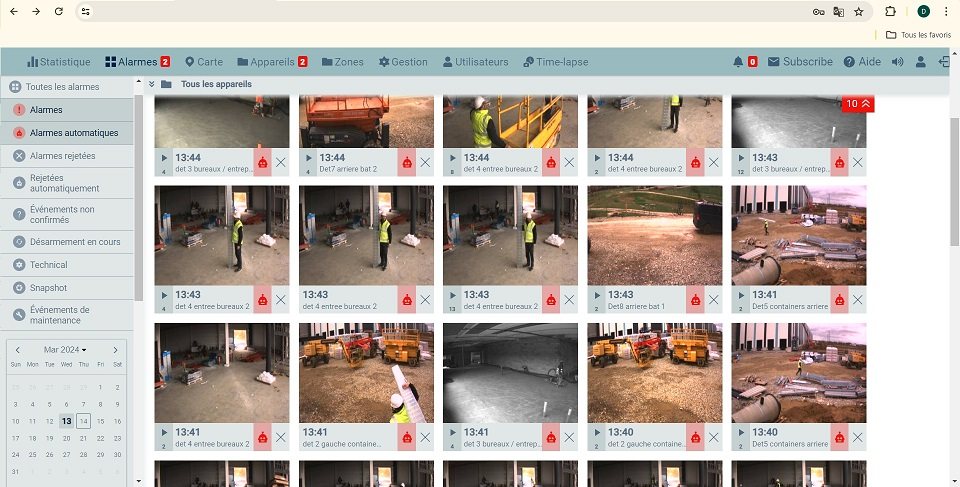Open Événements non confirmés filter

coord(67,214)
